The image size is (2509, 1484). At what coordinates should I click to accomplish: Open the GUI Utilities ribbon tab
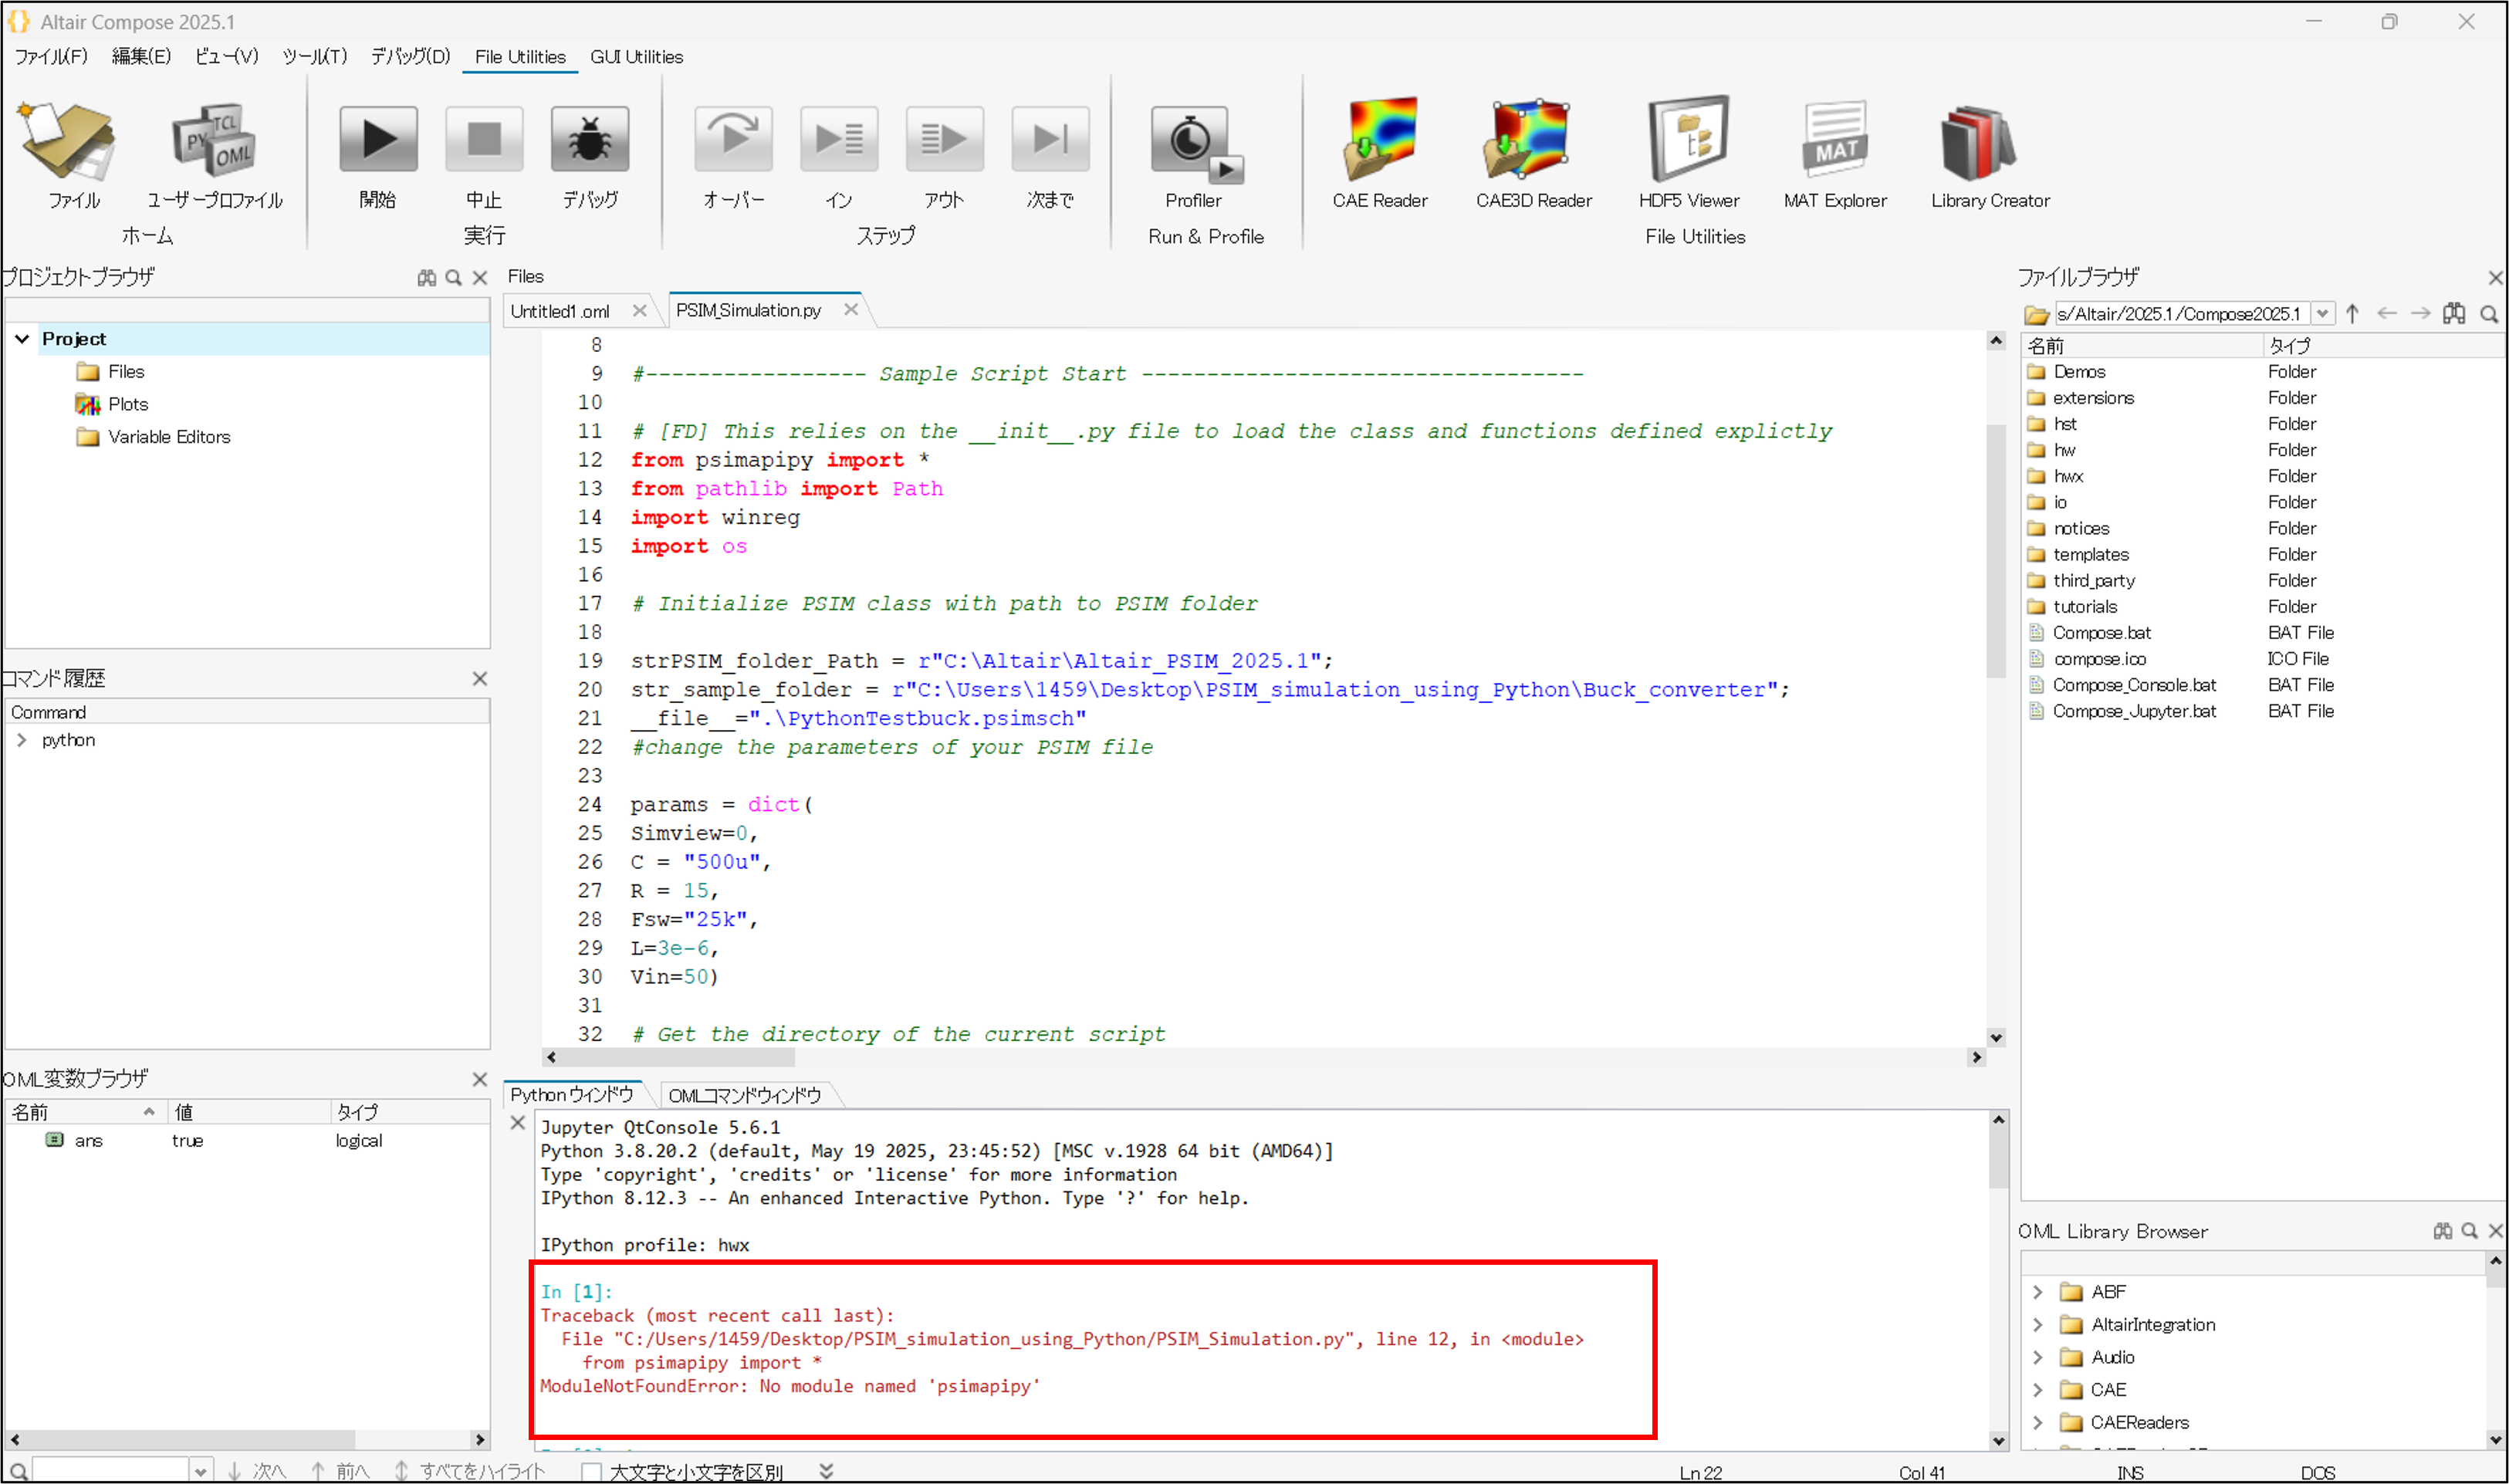tap(636, 57)
